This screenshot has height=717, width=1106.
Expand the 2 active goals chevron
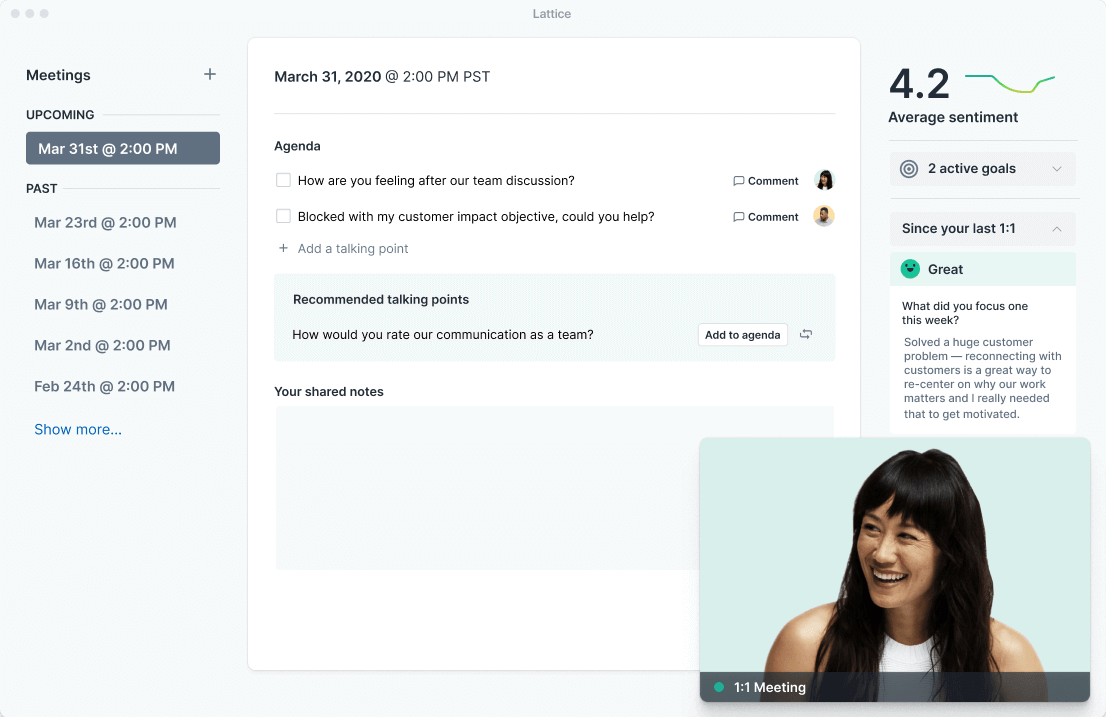click(1057, 168)
